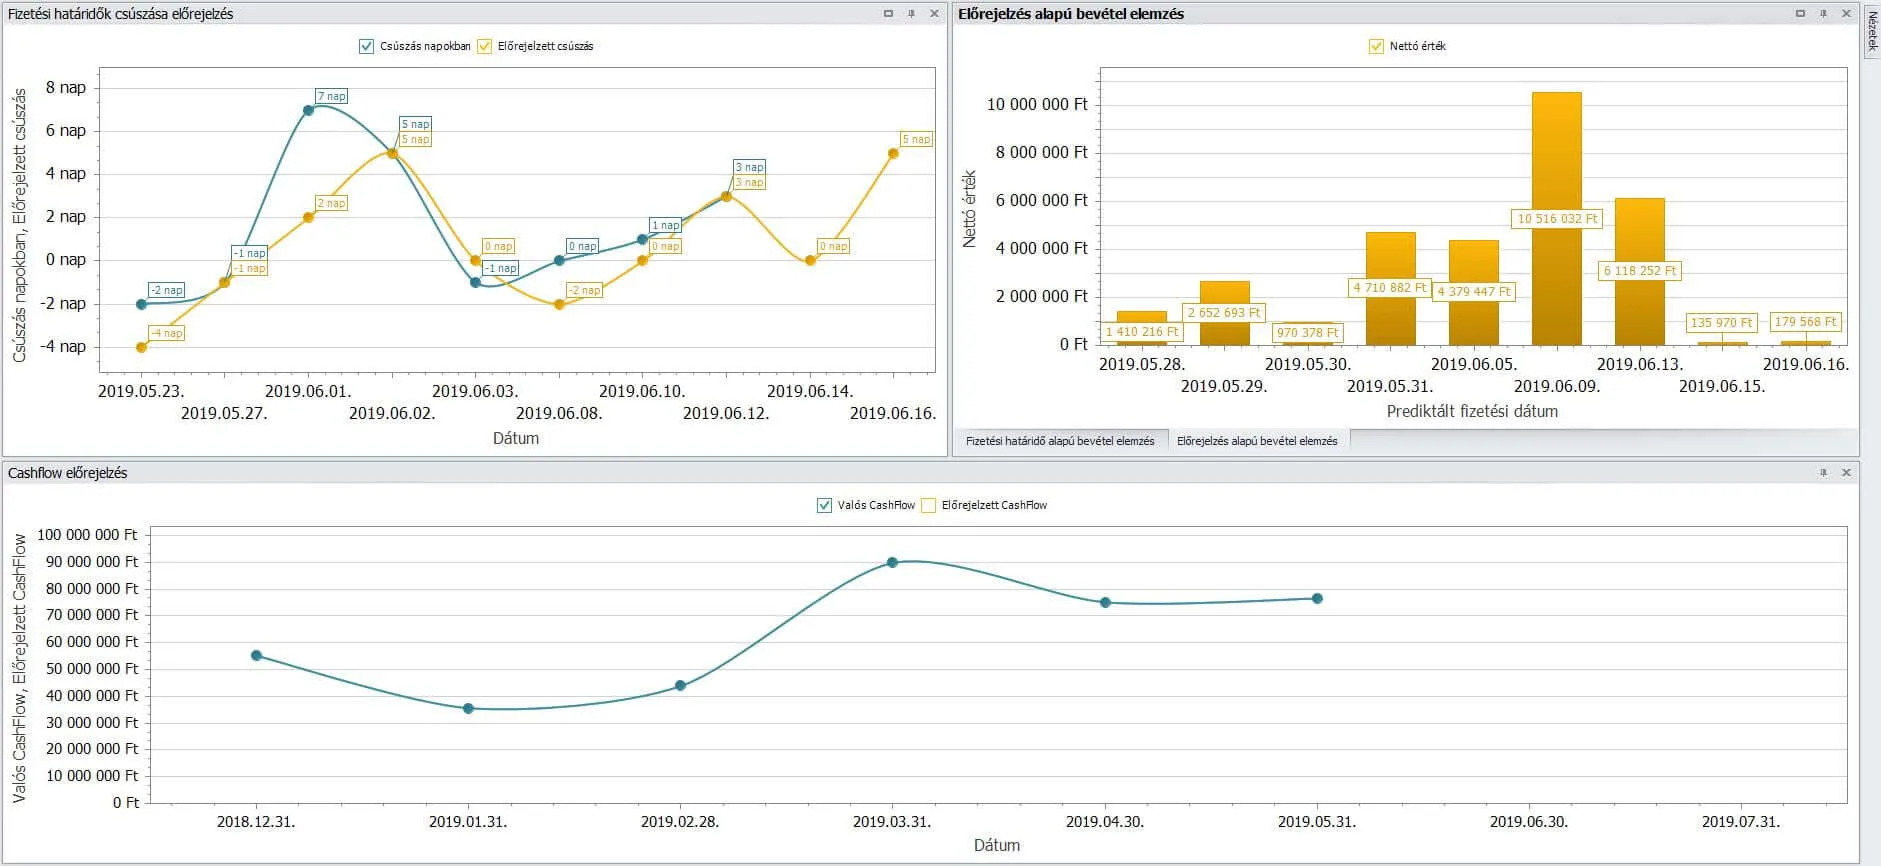The width and height of the screenshot is (1881, 866).
Task: Toggle auto-hide pin on Cashflow előrejelzés panel
Action: pyautogui.click(x=1823, y=473)
